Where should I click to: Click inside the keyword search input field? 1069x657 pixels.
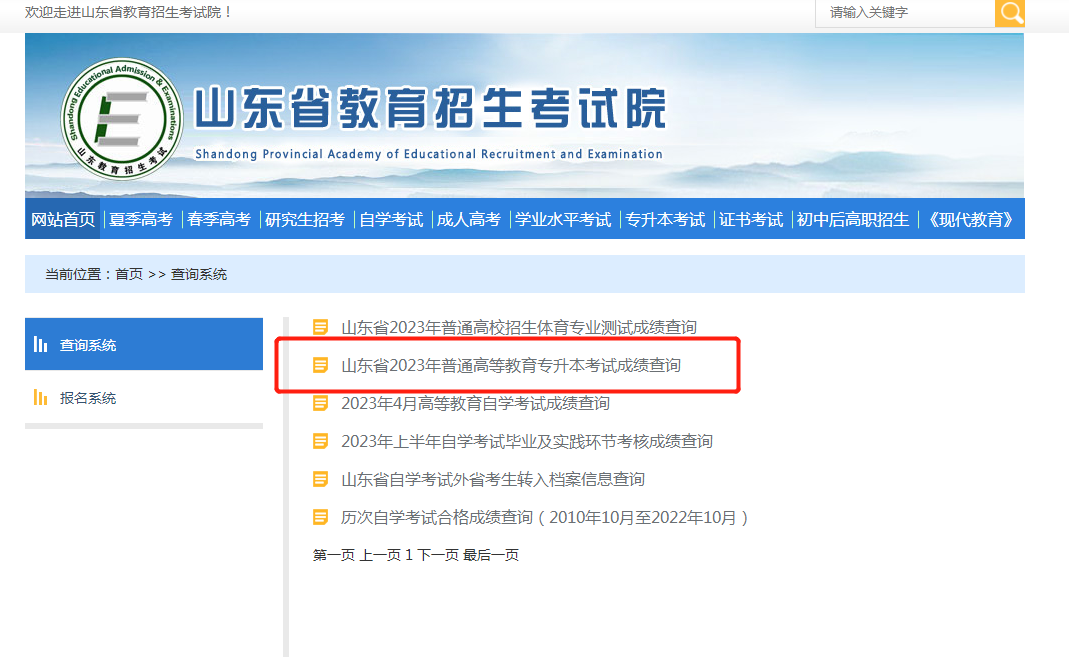[900, 14]
